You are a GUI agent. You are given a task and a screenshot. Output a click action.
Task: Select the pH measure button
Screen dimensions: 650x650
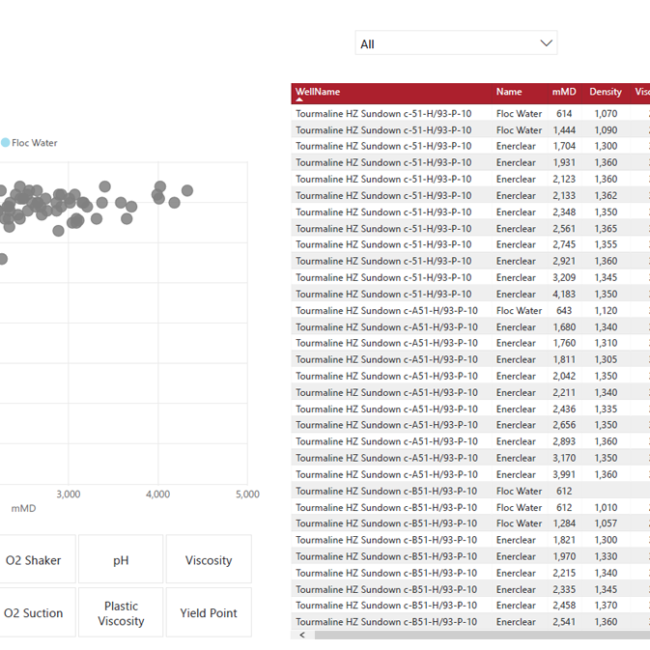coord(121,560)
